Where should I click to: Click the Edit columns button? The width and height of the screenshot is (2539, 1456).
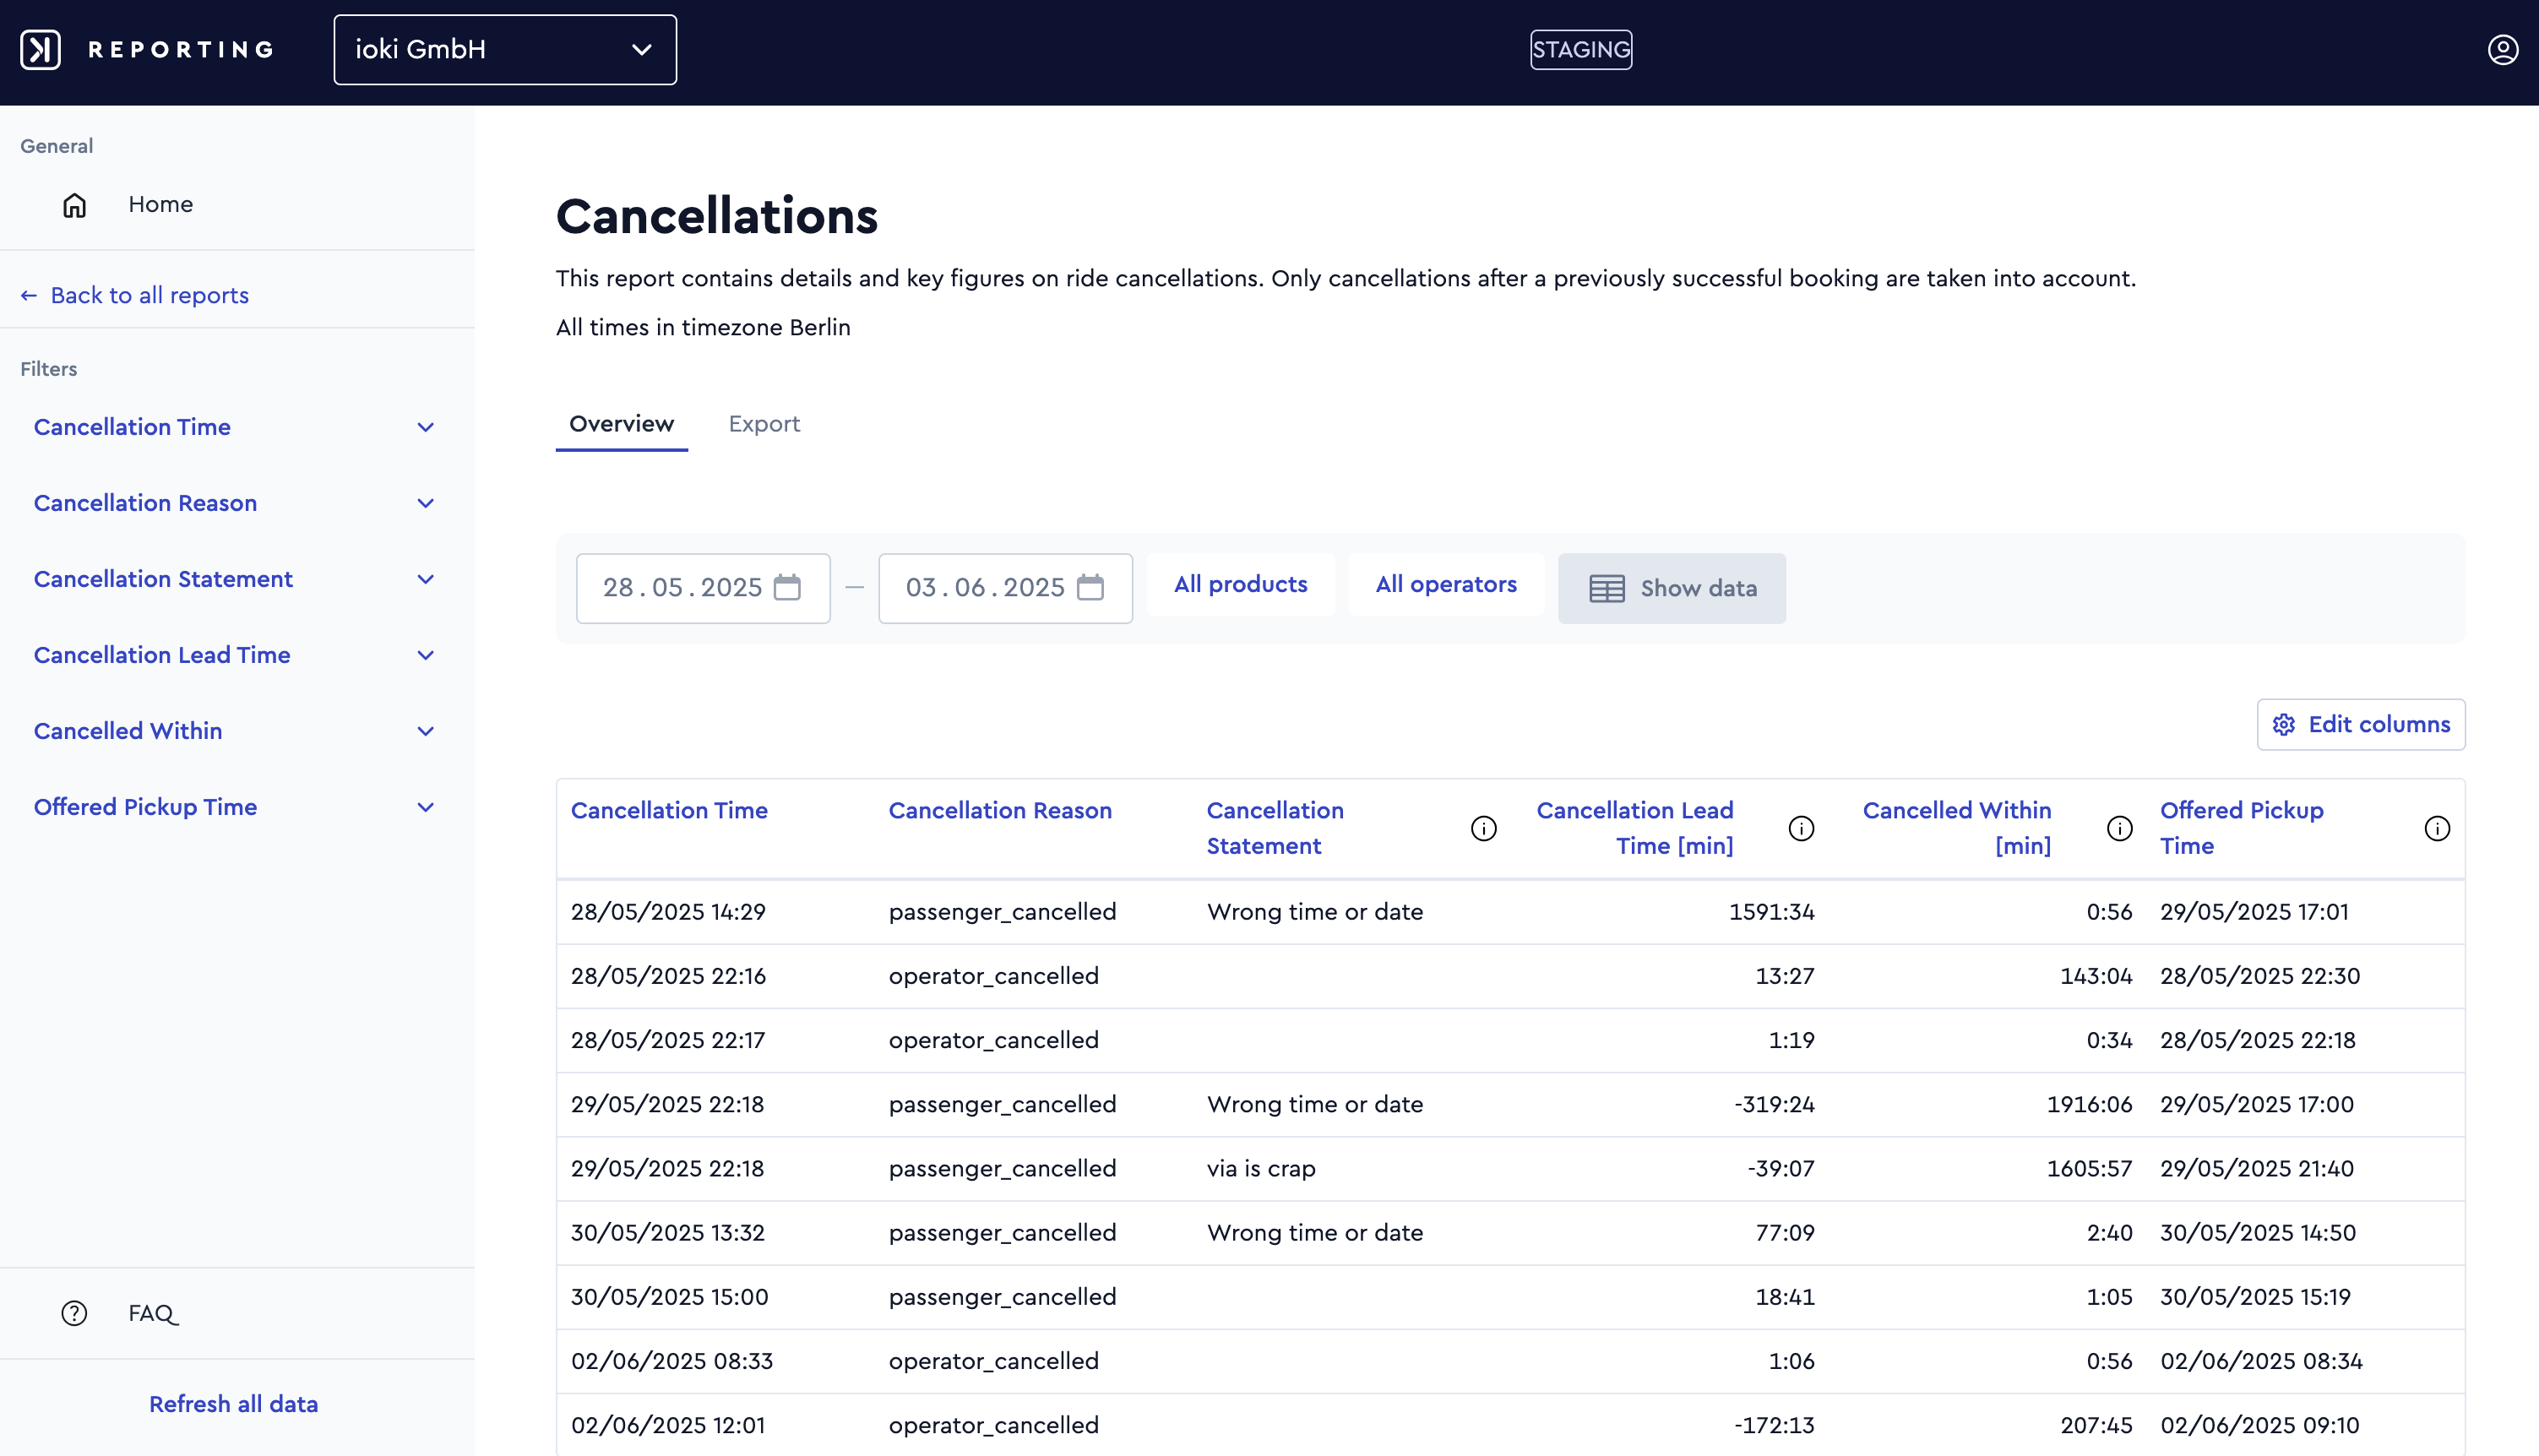[x=2360, y=724]
